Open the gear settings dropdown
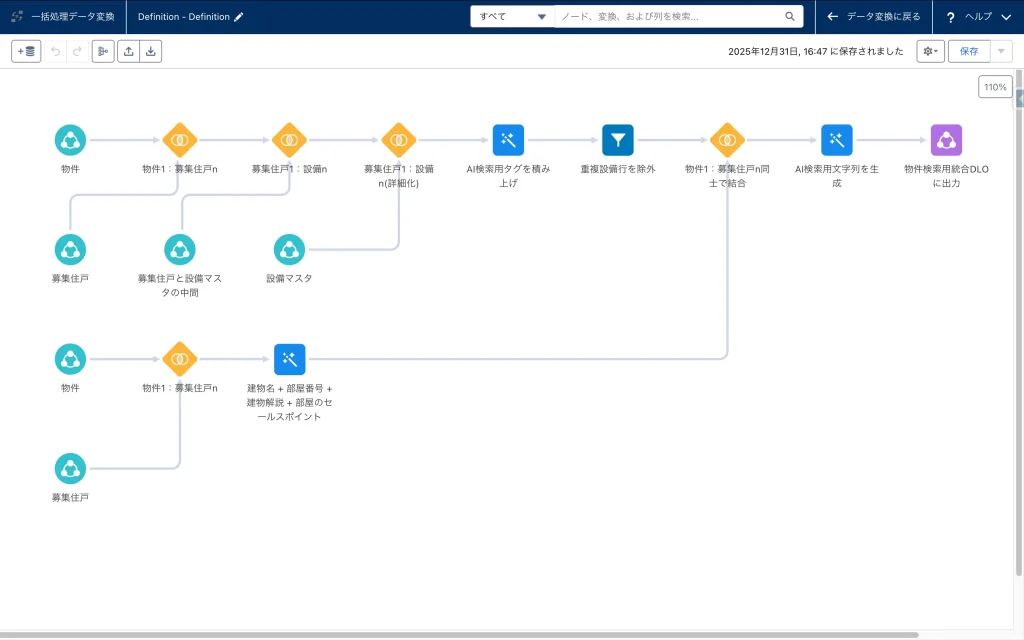1024x640 pixels. (x=930, y=51)
